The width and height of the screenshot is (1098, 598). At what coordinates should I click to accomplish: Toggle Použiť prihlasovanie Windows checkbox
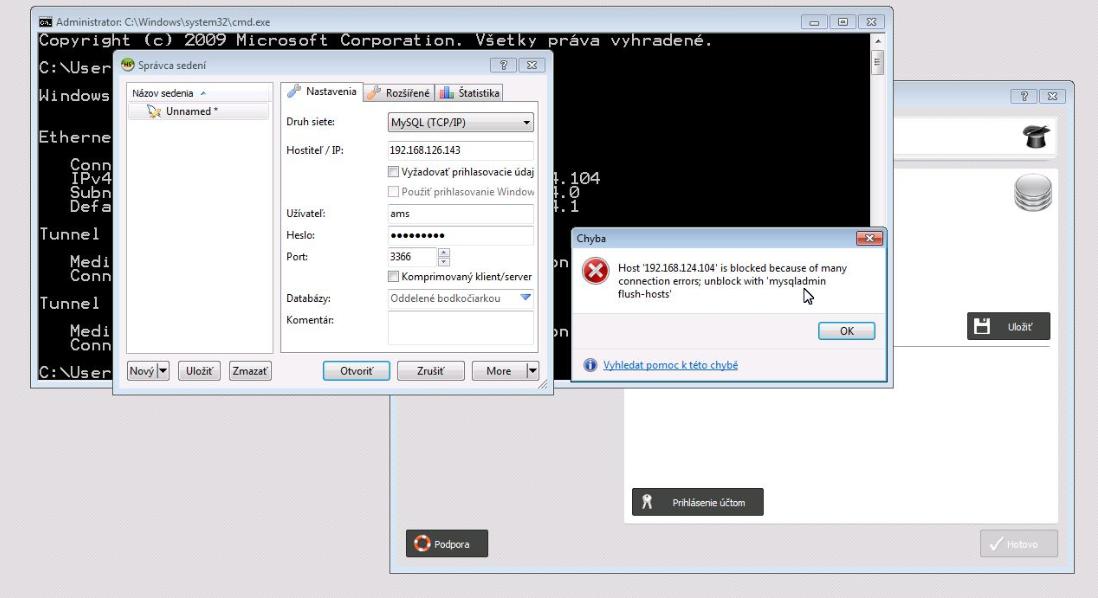click(x=395, y=189)
